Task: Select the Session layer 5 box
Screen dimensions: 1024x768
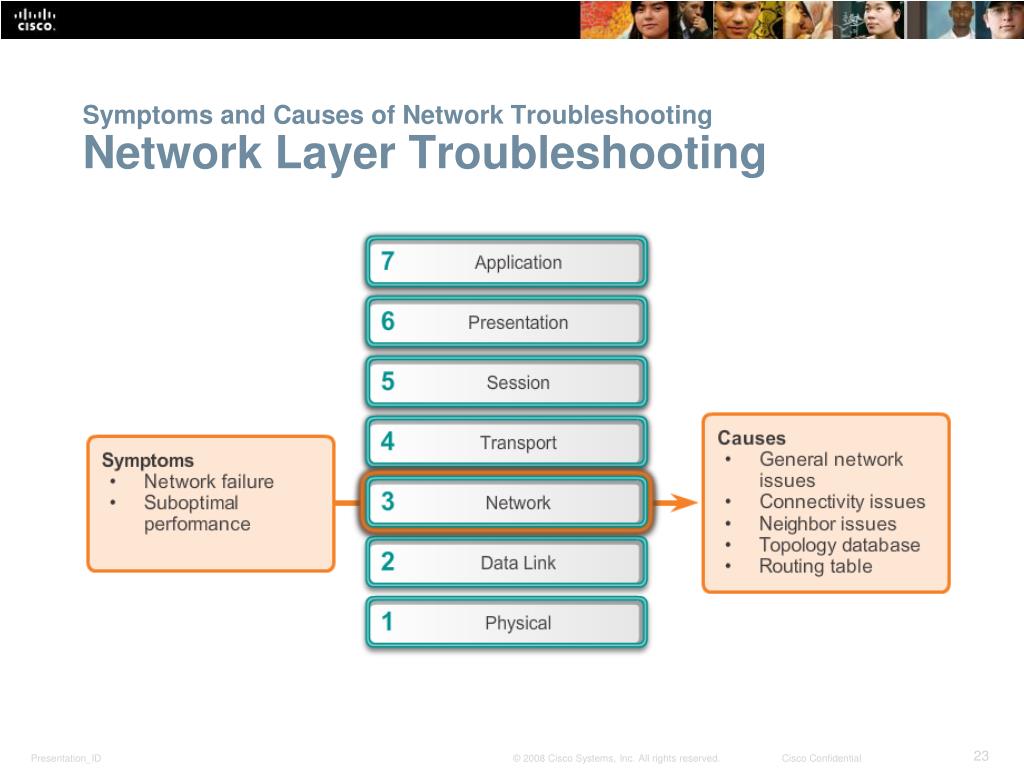Action: pyautogui.click(x=506, y=382)
